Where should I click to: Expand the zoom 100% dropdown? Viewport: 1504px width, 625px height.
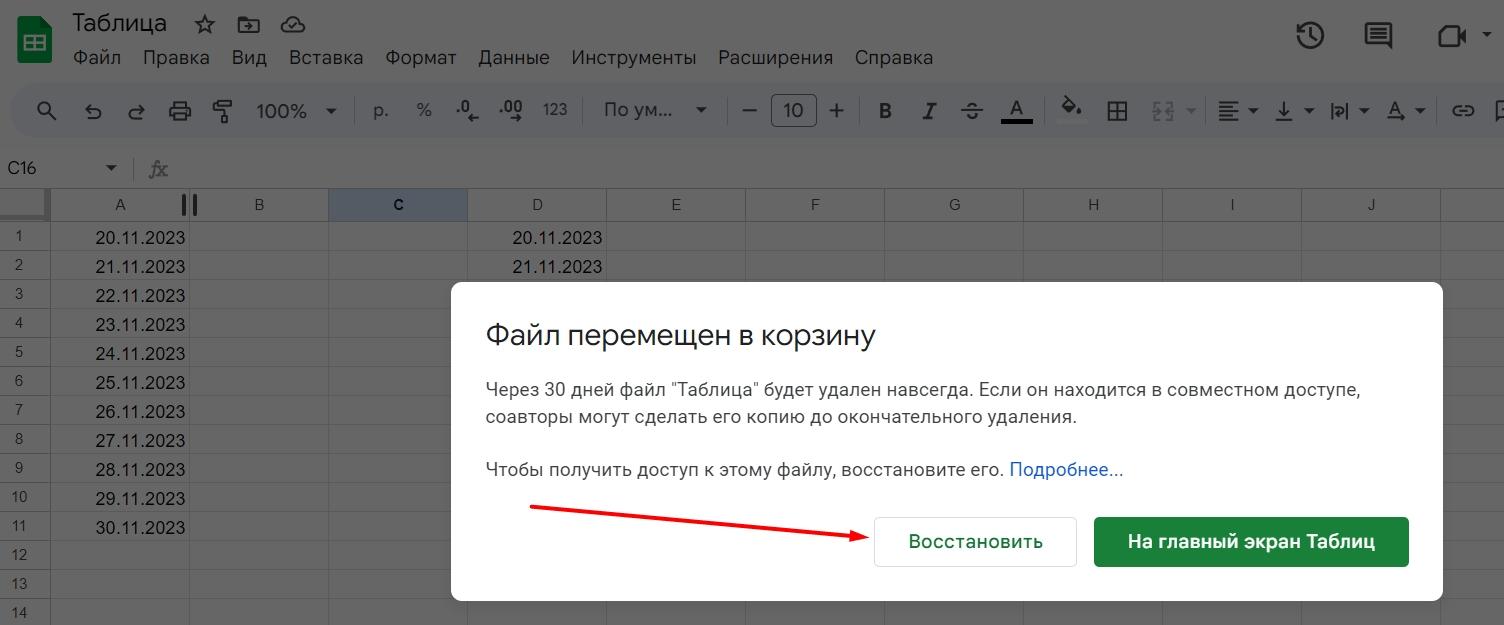(296, 111)
